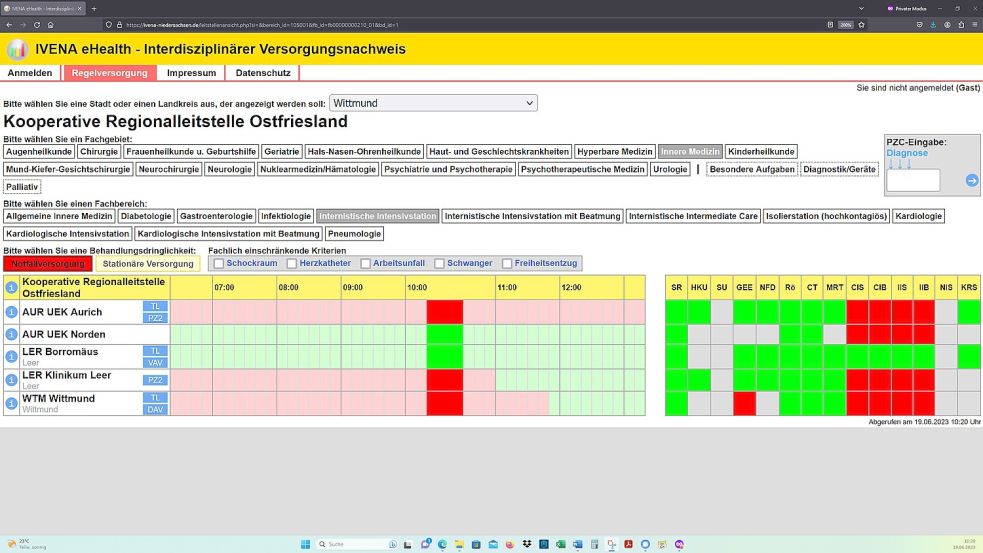Go back in browser history
This screenshot has width=983, height=553.
[x=9, y=25]
